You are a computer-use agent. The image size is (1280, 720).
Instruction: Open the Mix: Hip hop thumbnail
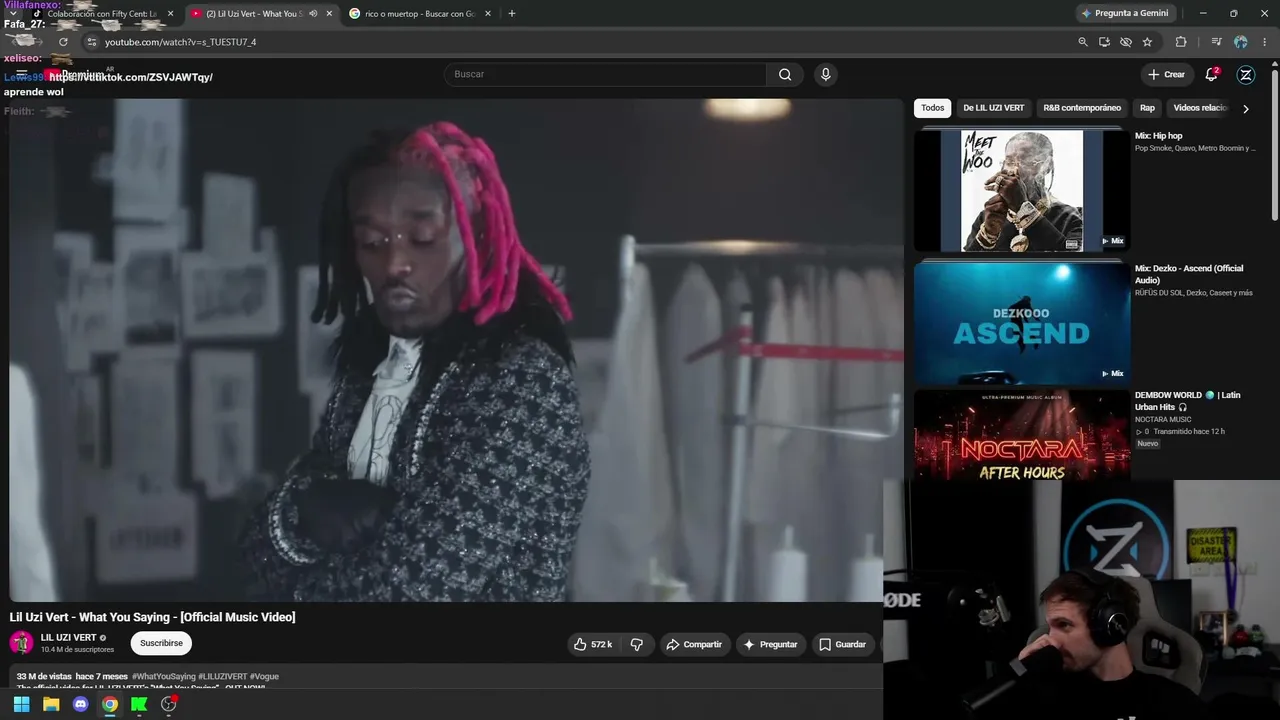click(x=1022, y=190)
